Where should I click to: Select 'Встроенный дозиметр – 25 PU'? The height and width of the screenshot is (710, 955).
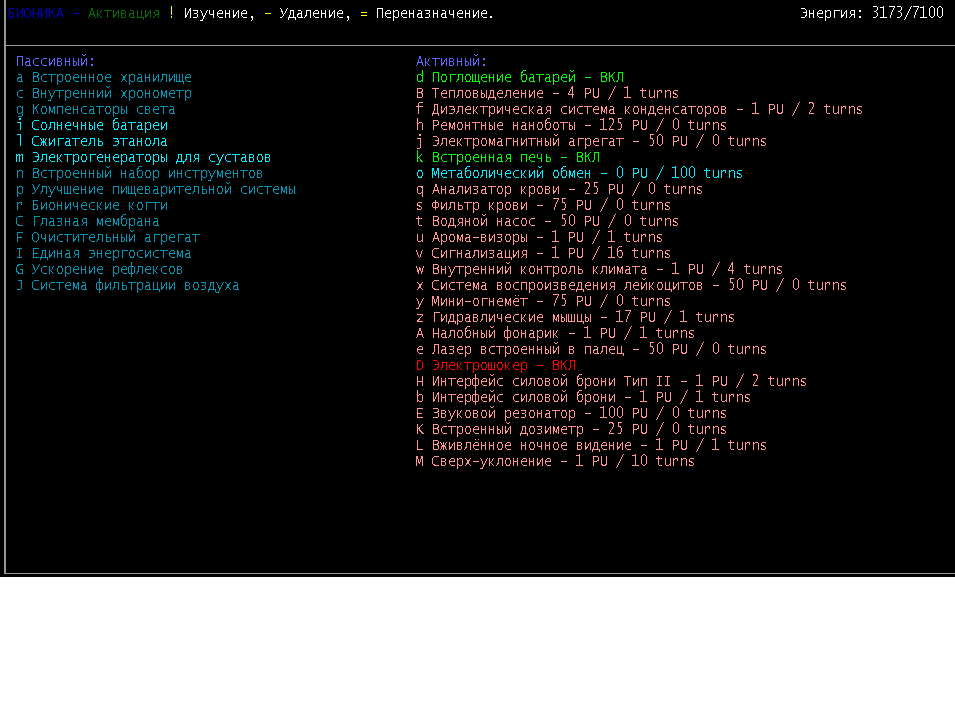pos(571,429)
